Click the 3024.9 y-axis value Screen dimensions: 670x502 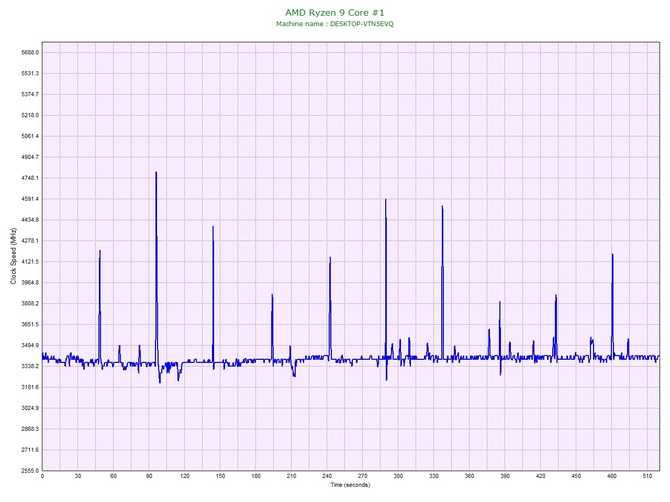point(30,408)
